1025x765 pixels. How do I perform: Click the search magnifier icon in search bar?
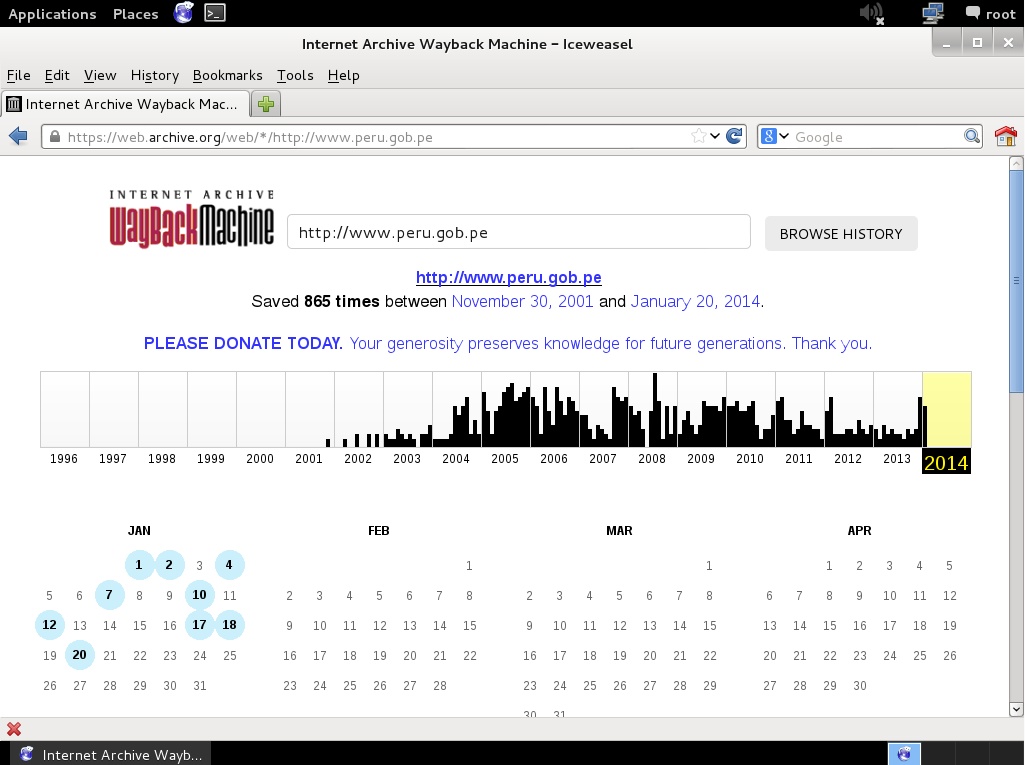971,137
